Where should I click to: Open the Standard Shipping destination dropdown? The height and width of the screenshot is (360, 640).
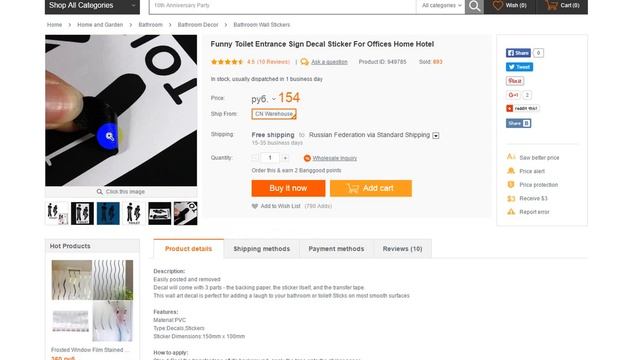point(436,136)
